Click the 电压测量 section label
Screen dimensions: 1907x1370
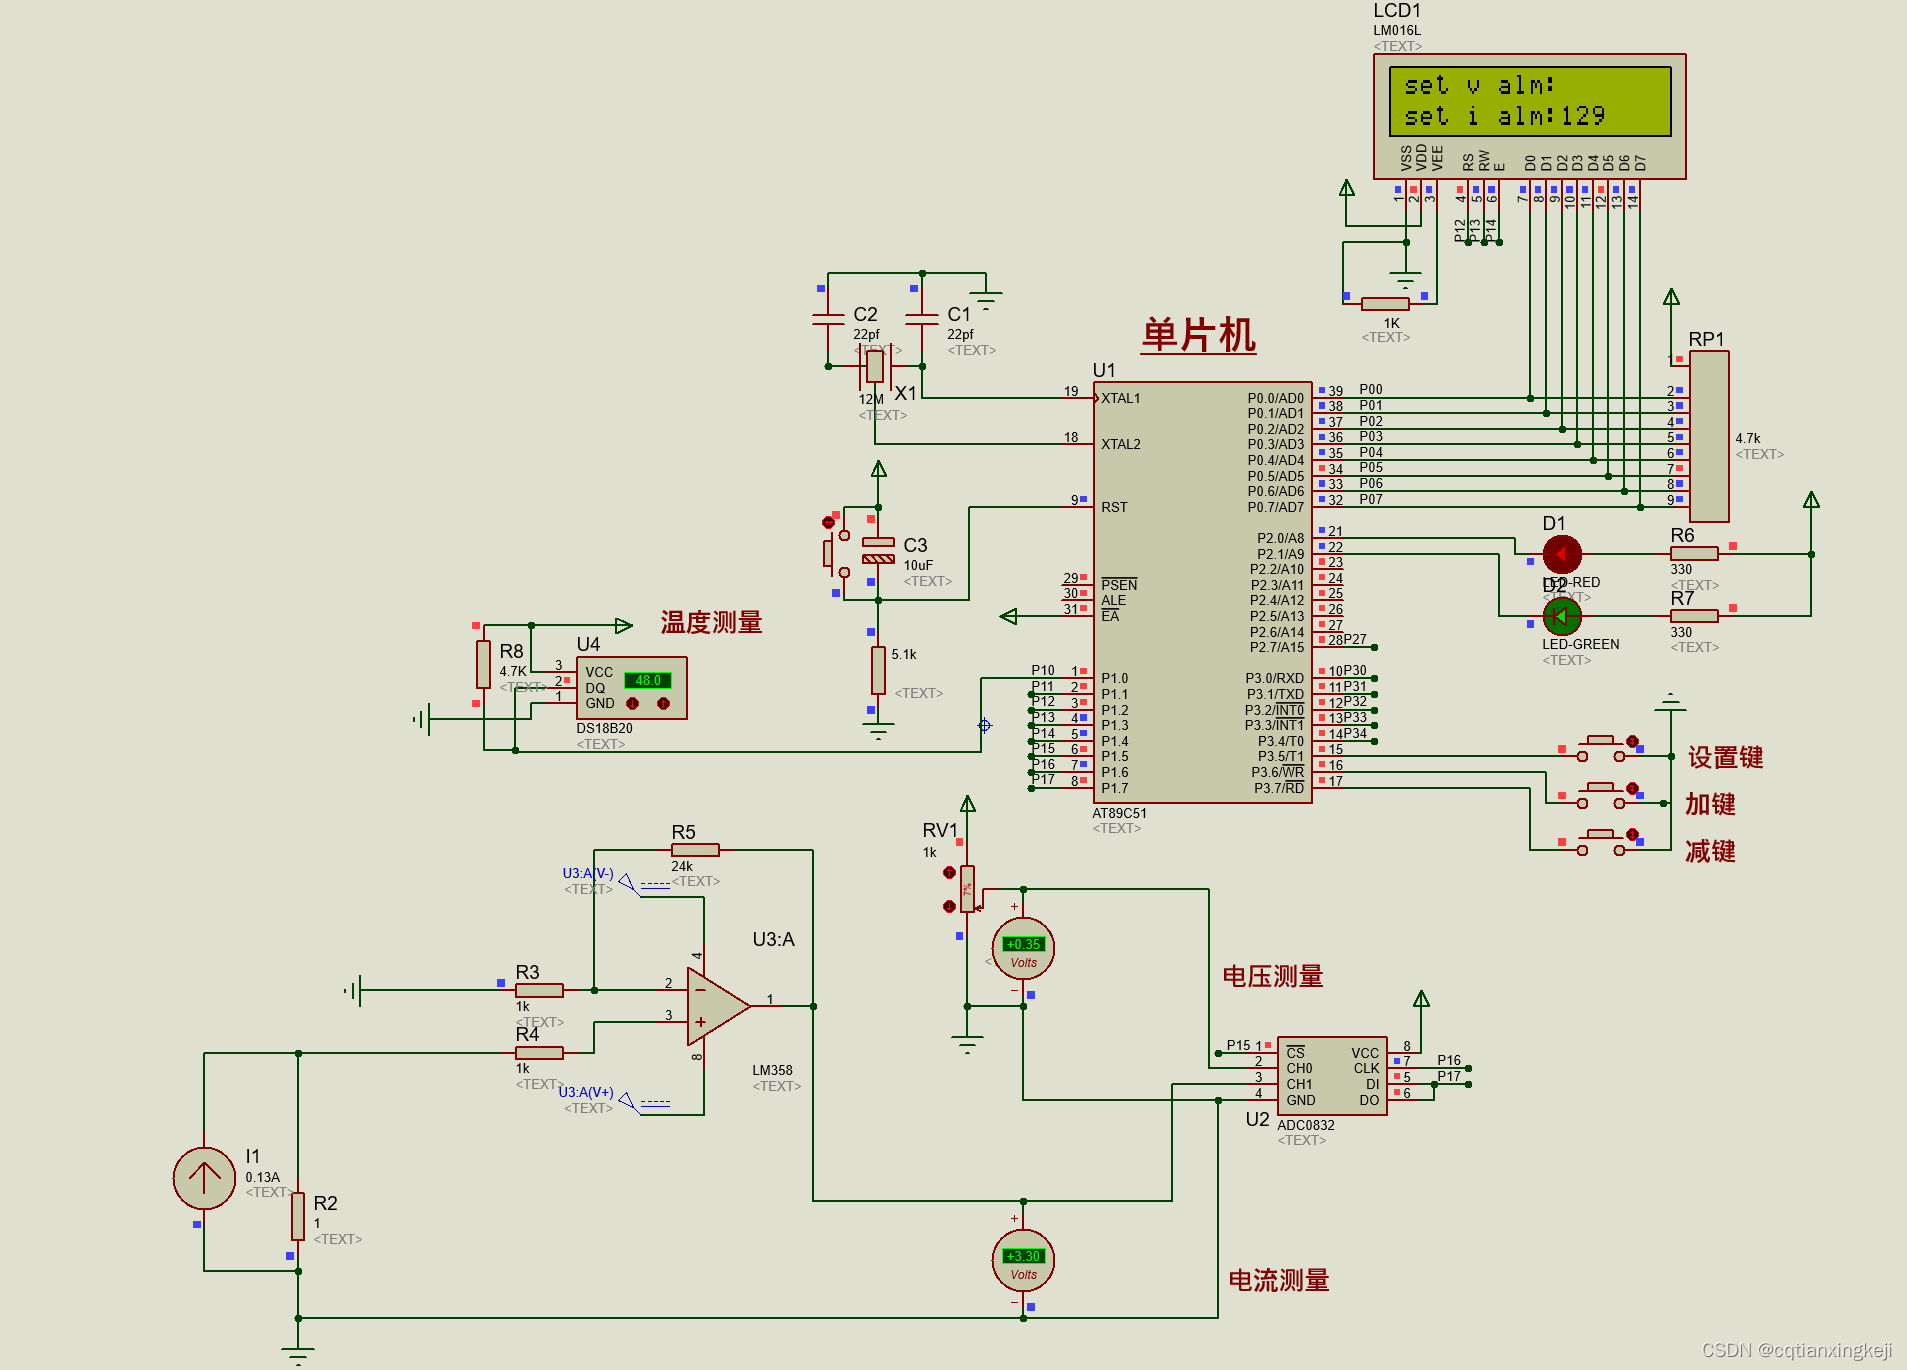click(x=1273, y=977)
